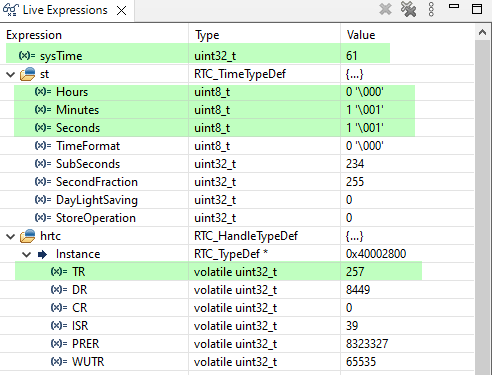492x375 pixels.
Task: Click the hrtc struct folder icon
Action: (x=28, y=236)
